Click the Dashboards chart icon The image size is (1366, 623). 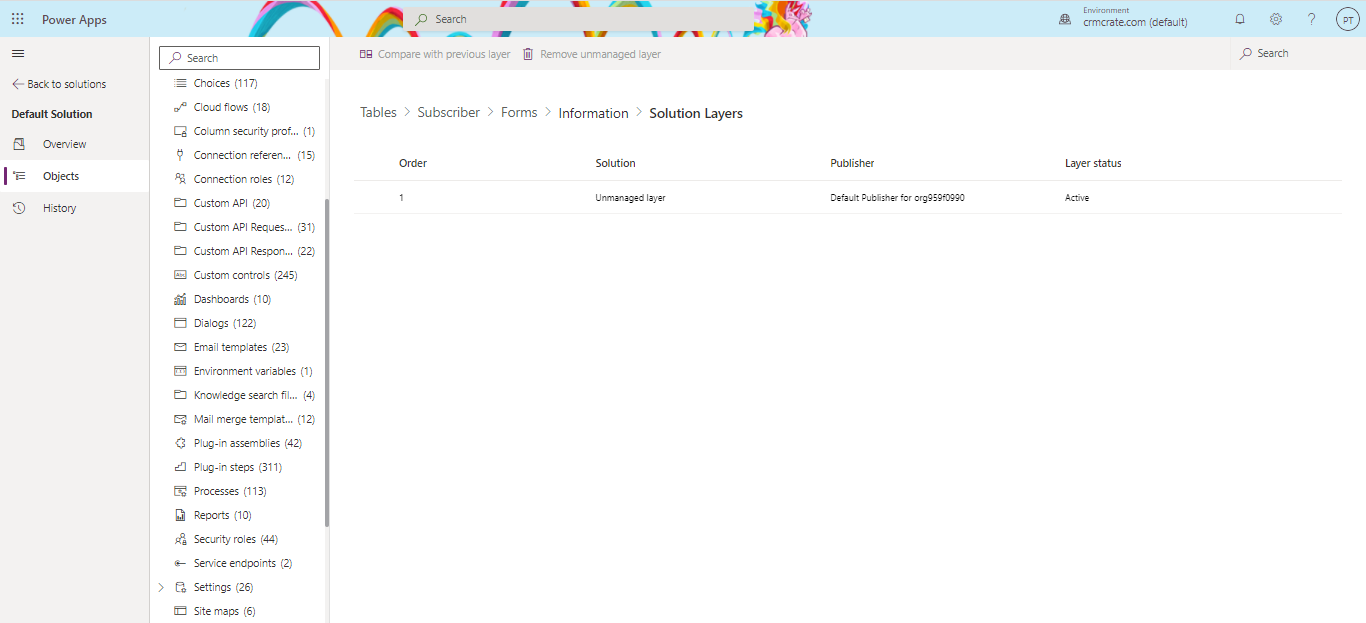(x=179, y=298)
